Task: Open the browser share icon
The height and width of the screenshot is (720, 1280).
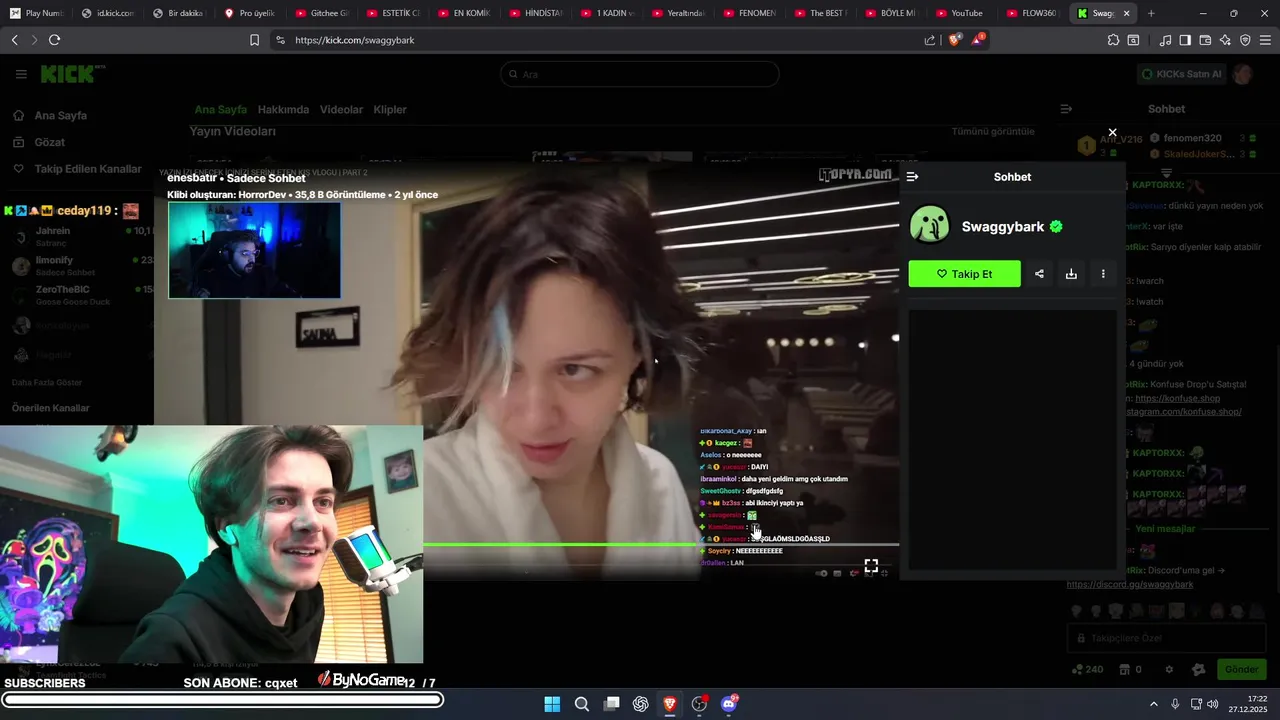Action: pos(930,40)
